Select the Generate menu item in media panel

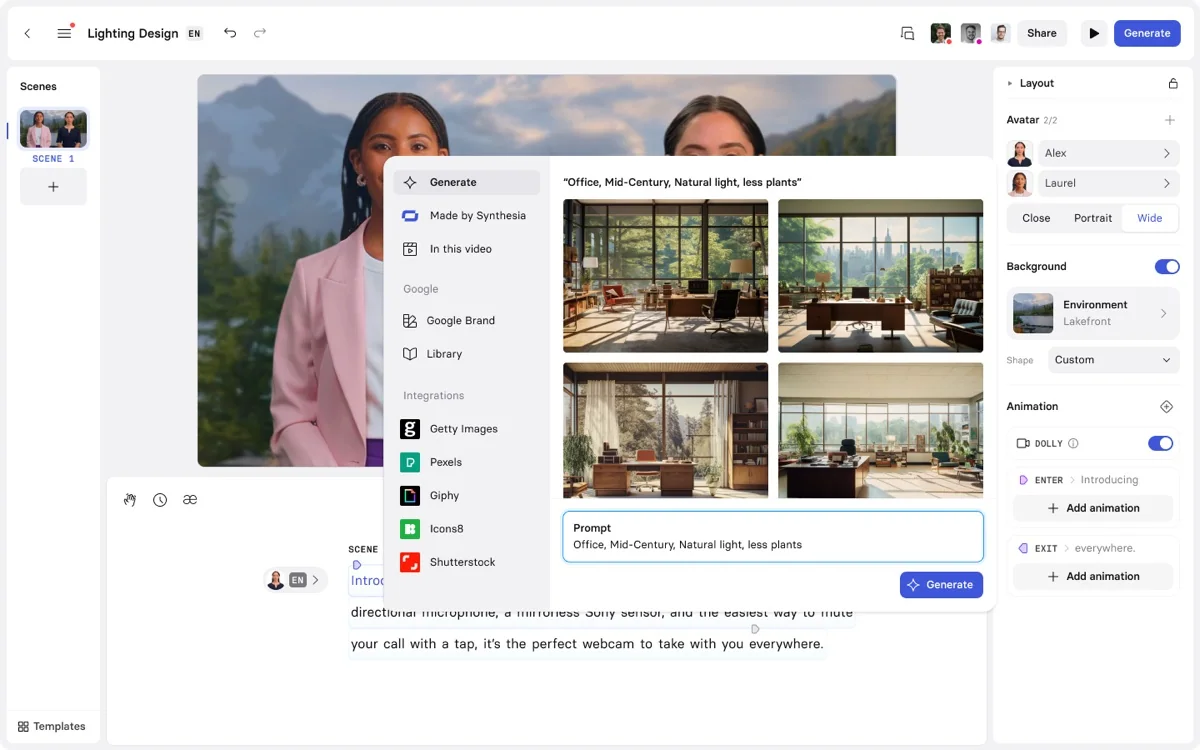pyautogui.click(x=466, y=182)
